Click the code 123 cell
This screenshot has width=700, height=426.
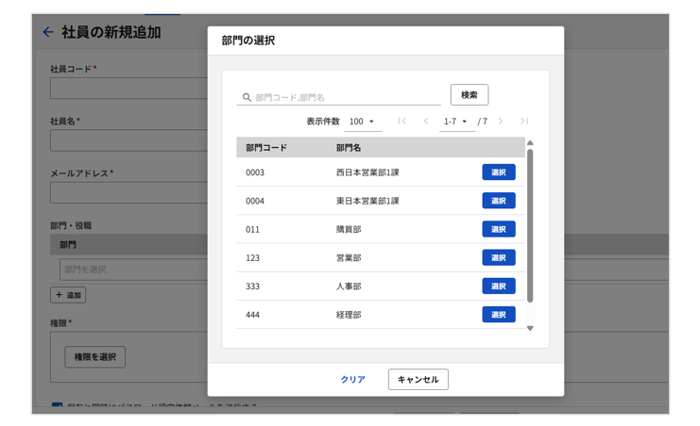point(253,258)
